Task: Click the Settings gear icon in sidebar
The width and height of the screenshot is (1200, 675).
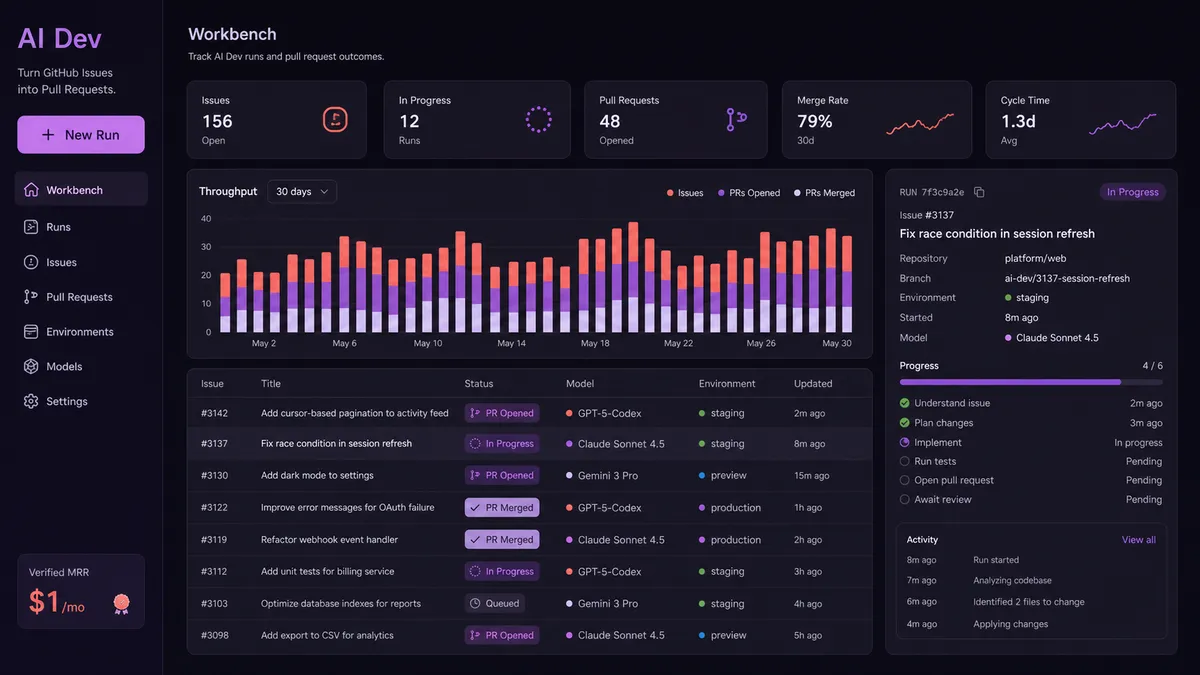Action: point(31,401)
